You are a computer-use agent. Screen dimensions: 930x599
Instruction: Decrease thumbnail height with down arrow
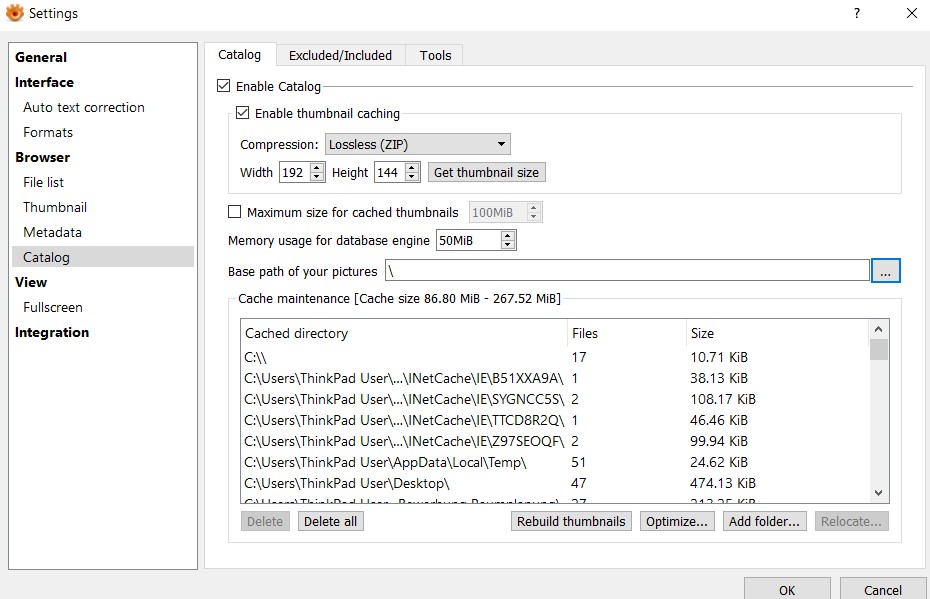413,177
